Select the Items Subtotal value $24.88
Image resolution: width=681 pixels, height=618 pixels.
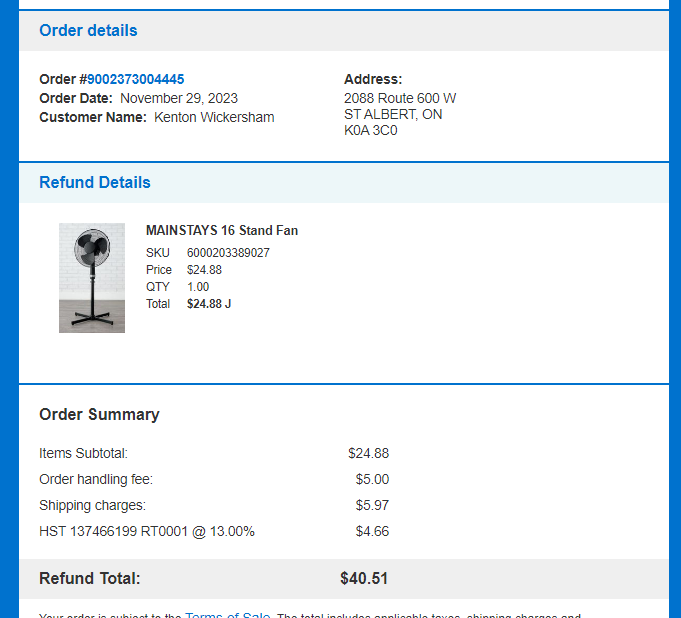pyautogui.click(x=368, y=453)
